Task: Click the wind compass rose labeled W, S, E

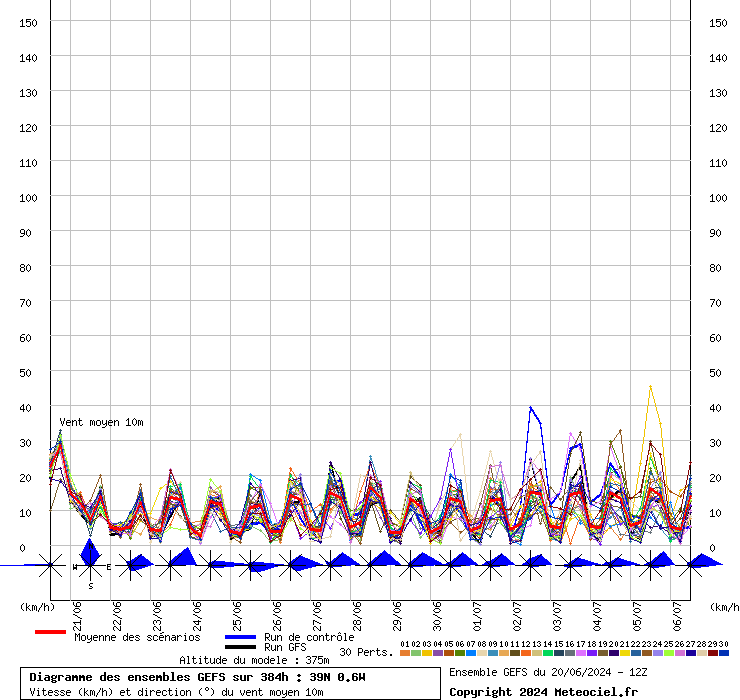Action: (90, 566)
